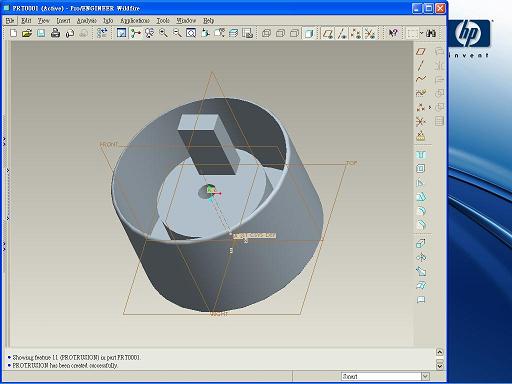Viewport: 512px width, 384px height.
Task: Select the Variable Section Sweep tool
Action: 421,271
